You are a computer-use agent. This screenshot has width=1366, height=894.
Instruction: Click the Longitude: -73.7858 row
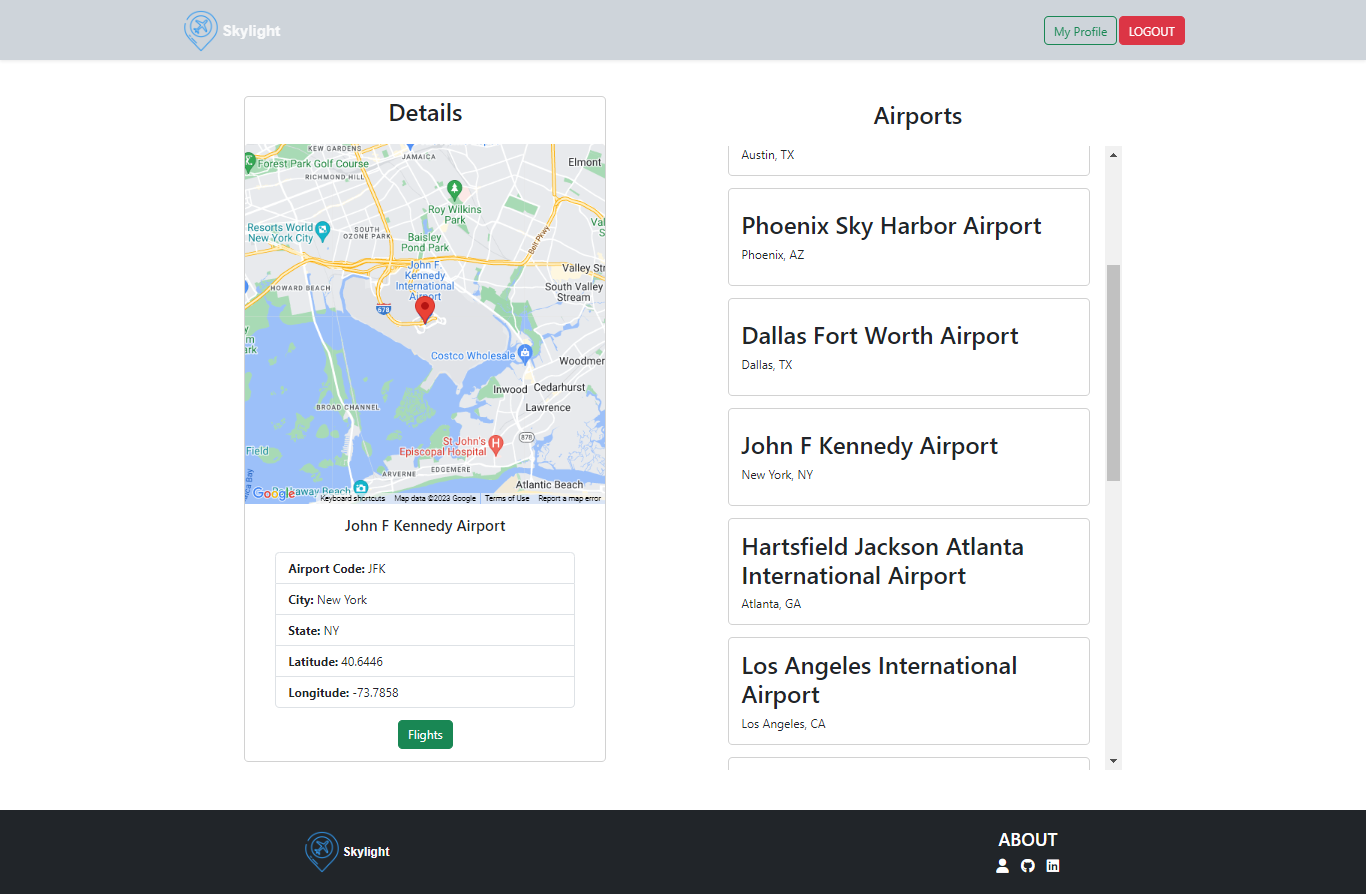(425, 692)
